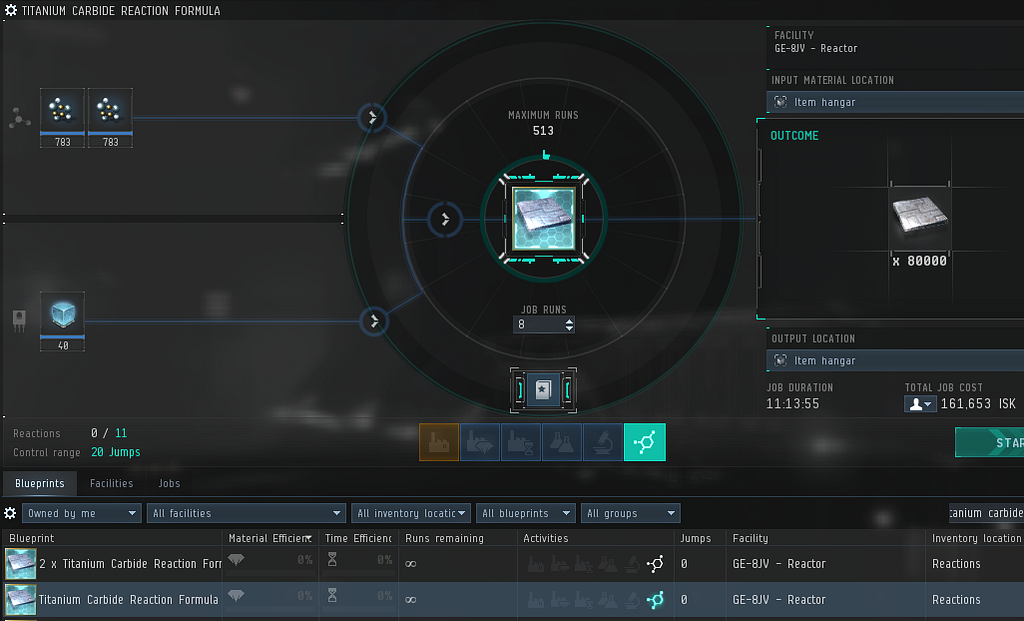Sort by the Jumps column header
This screenshot has height=621, width=1024.
pyautogui.click(x=700, y=538)
